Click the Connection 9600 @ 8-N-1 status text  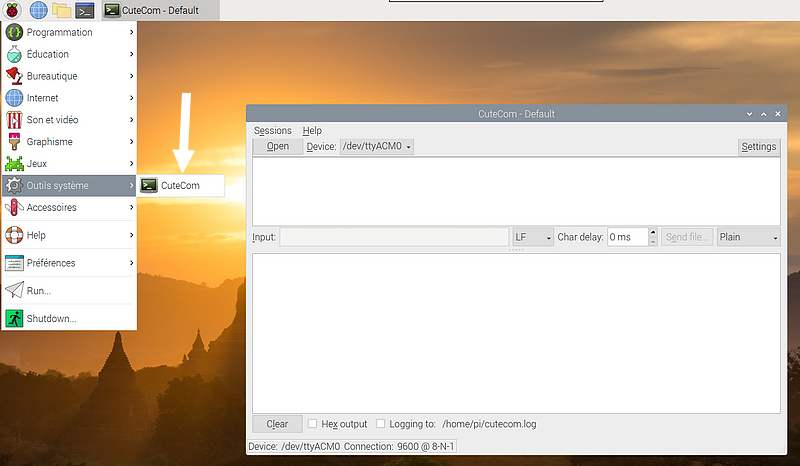pos(399,447)
